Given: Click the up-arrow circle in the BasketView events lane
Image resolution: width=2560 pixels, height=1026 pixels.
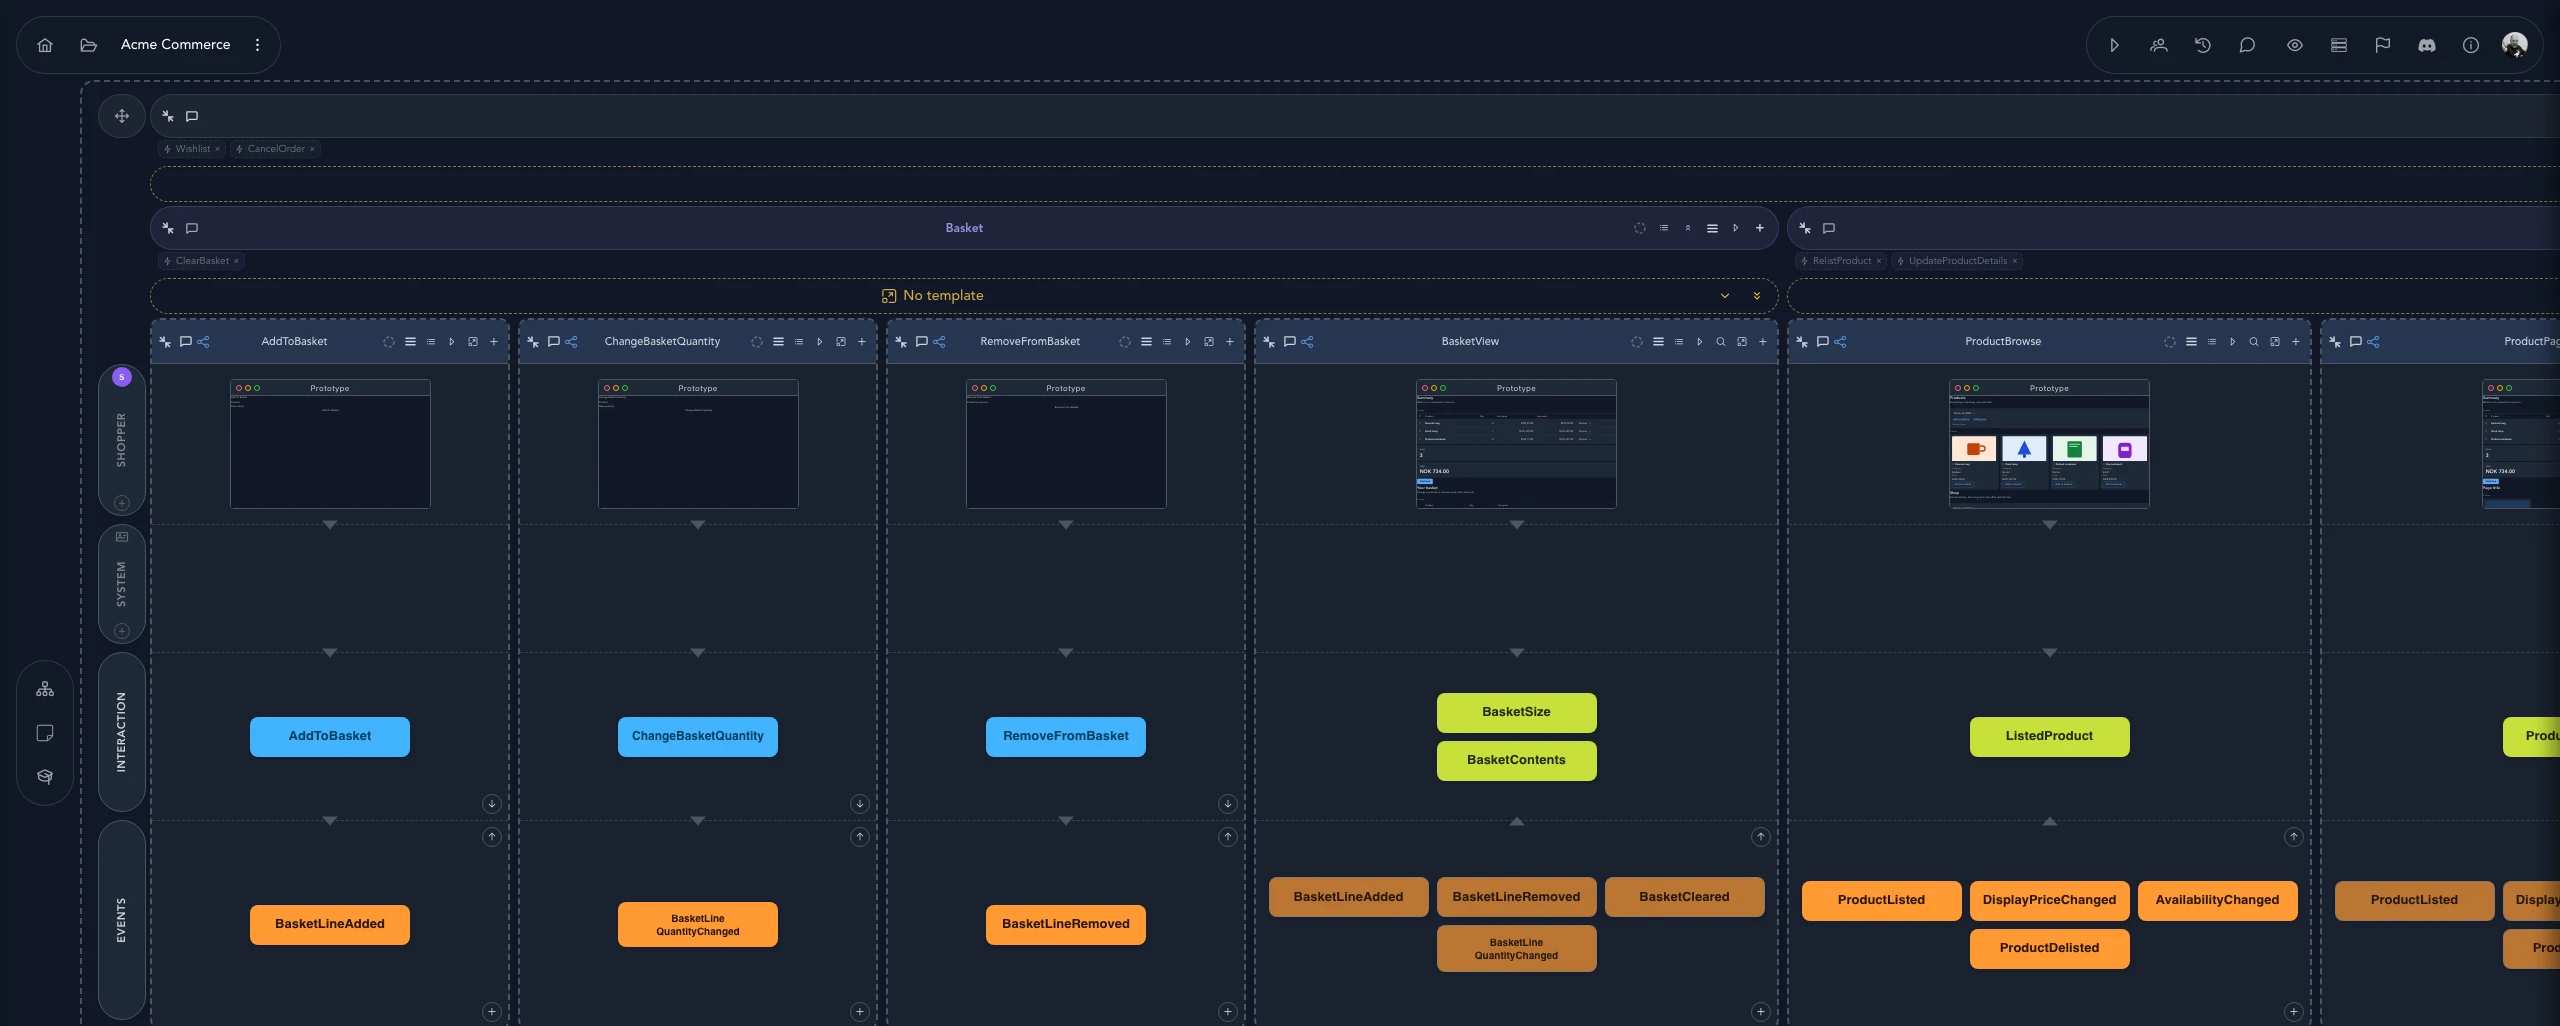Looking at the screenshot, I should 1761,837.
